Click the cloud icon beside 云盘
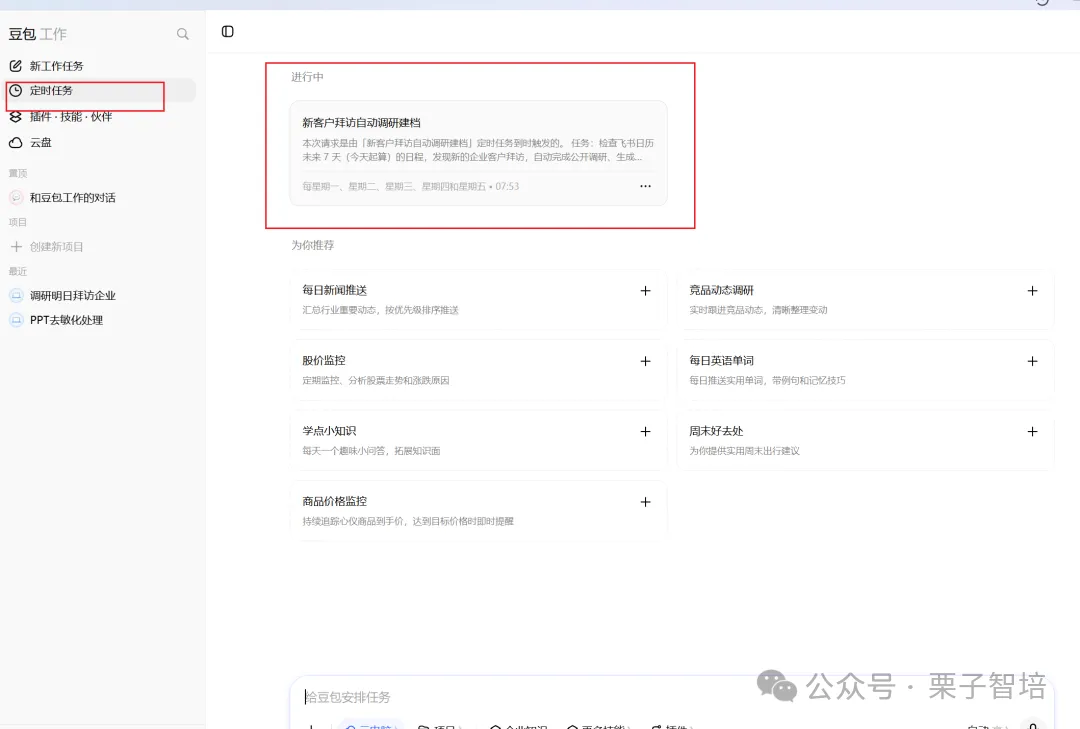The image size is (1080, 729). (15, 143)
